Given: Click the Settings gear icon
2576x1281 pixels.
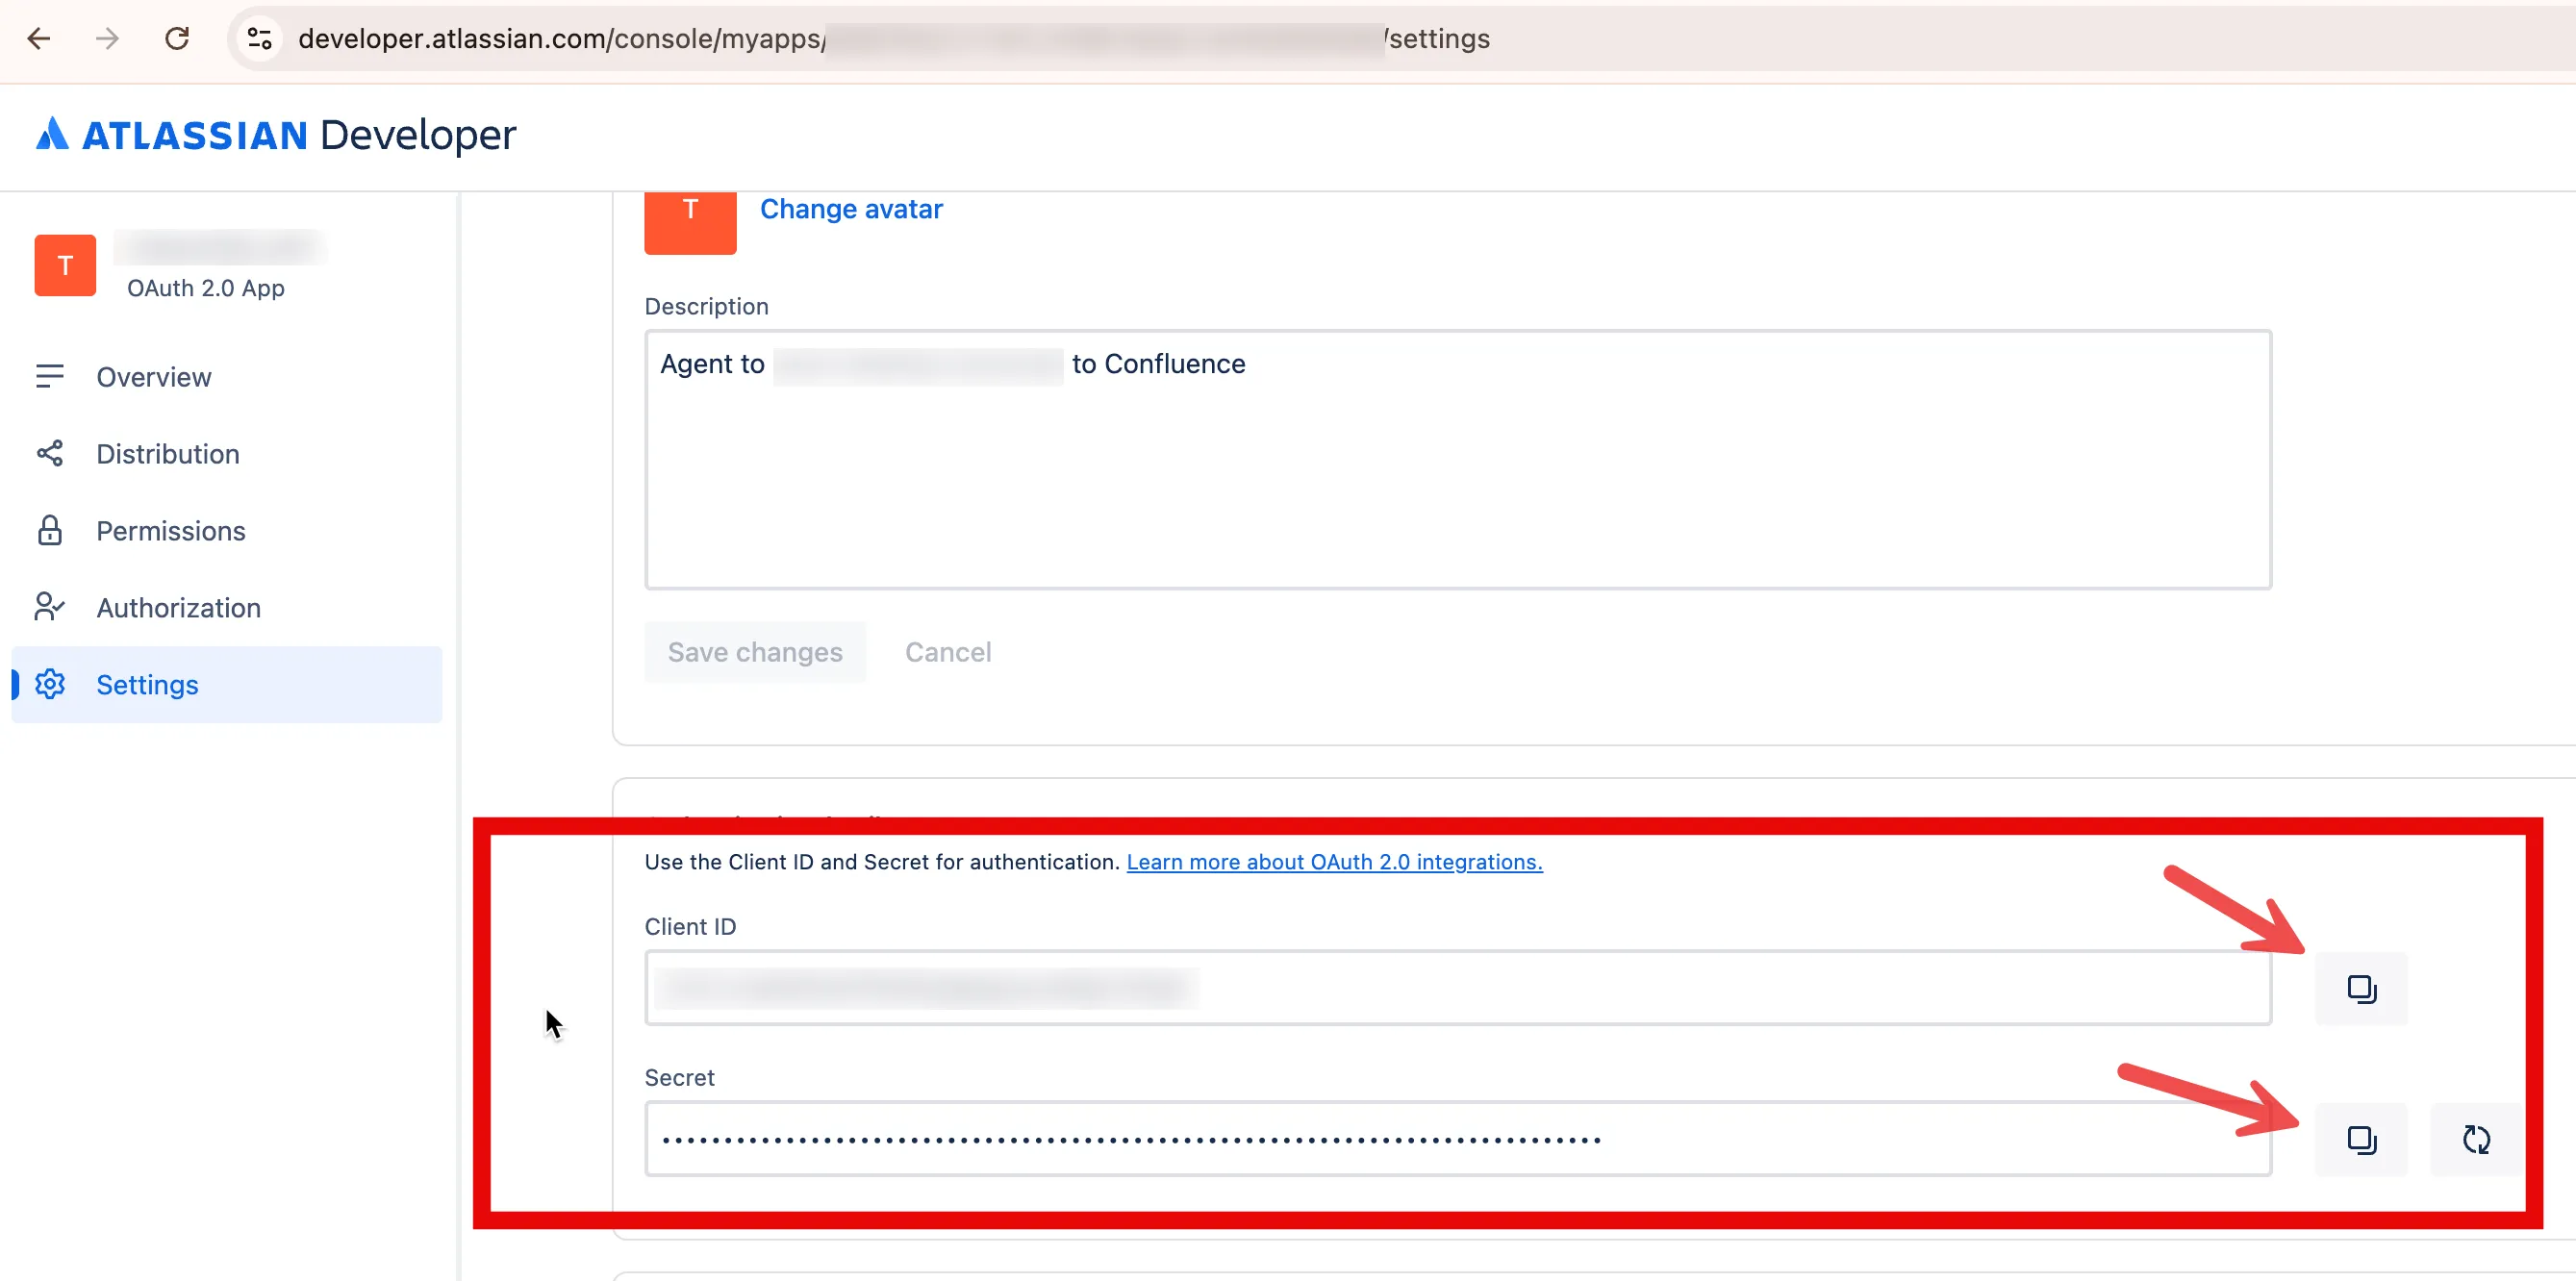Looking at the screenshot, I should click(50, 685).
